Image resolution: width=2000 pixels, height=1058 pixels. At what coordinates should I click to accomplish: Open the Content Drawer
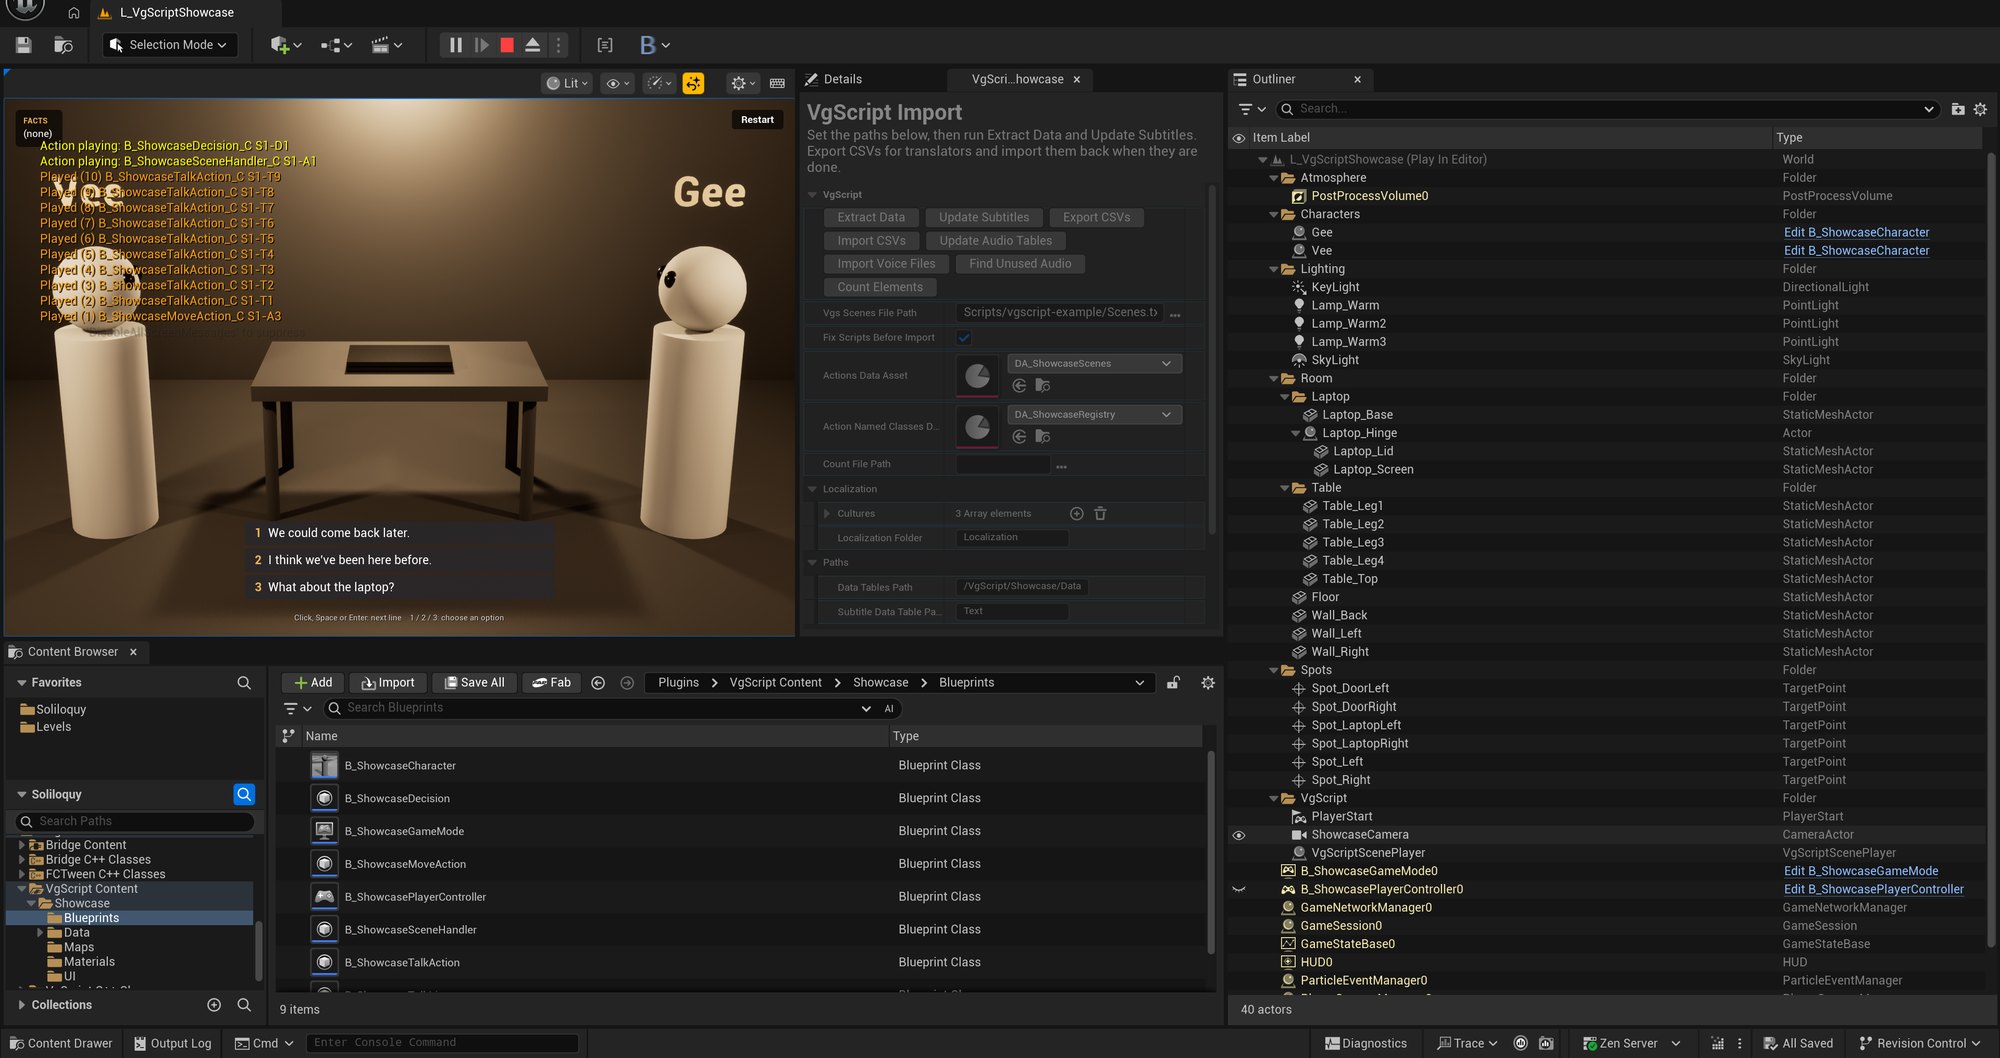(61, 1044)
